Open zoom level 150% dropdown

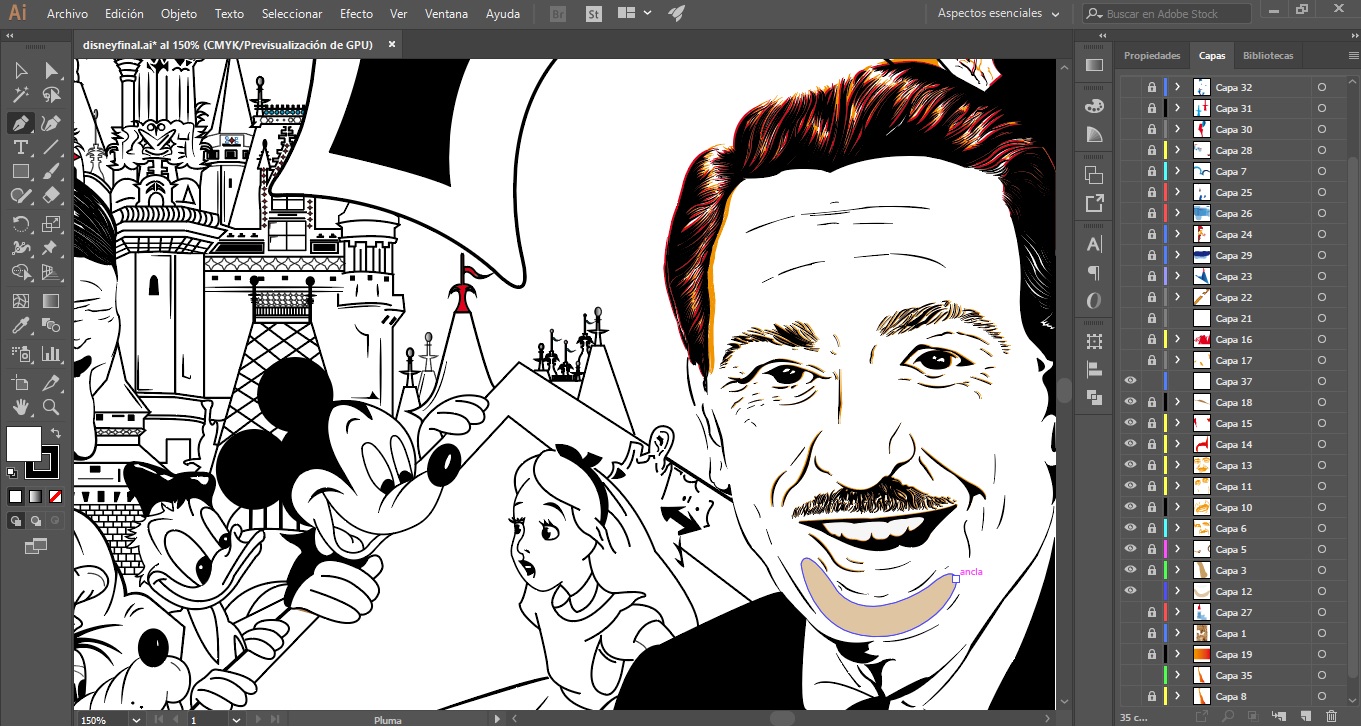(134, 719)
